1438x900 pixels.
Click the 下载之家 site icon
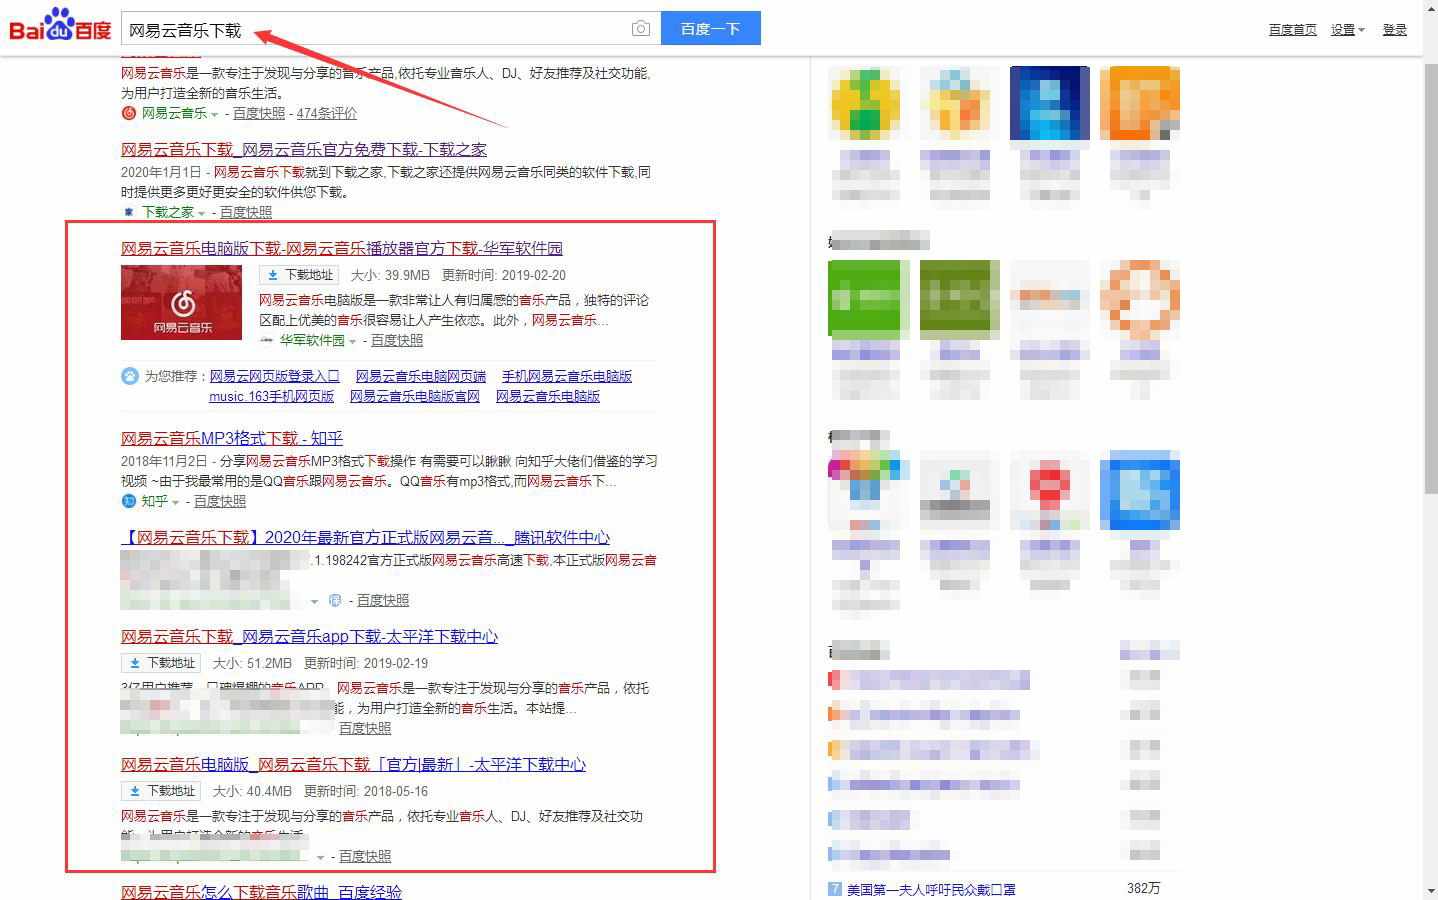(x=128, y=212)
